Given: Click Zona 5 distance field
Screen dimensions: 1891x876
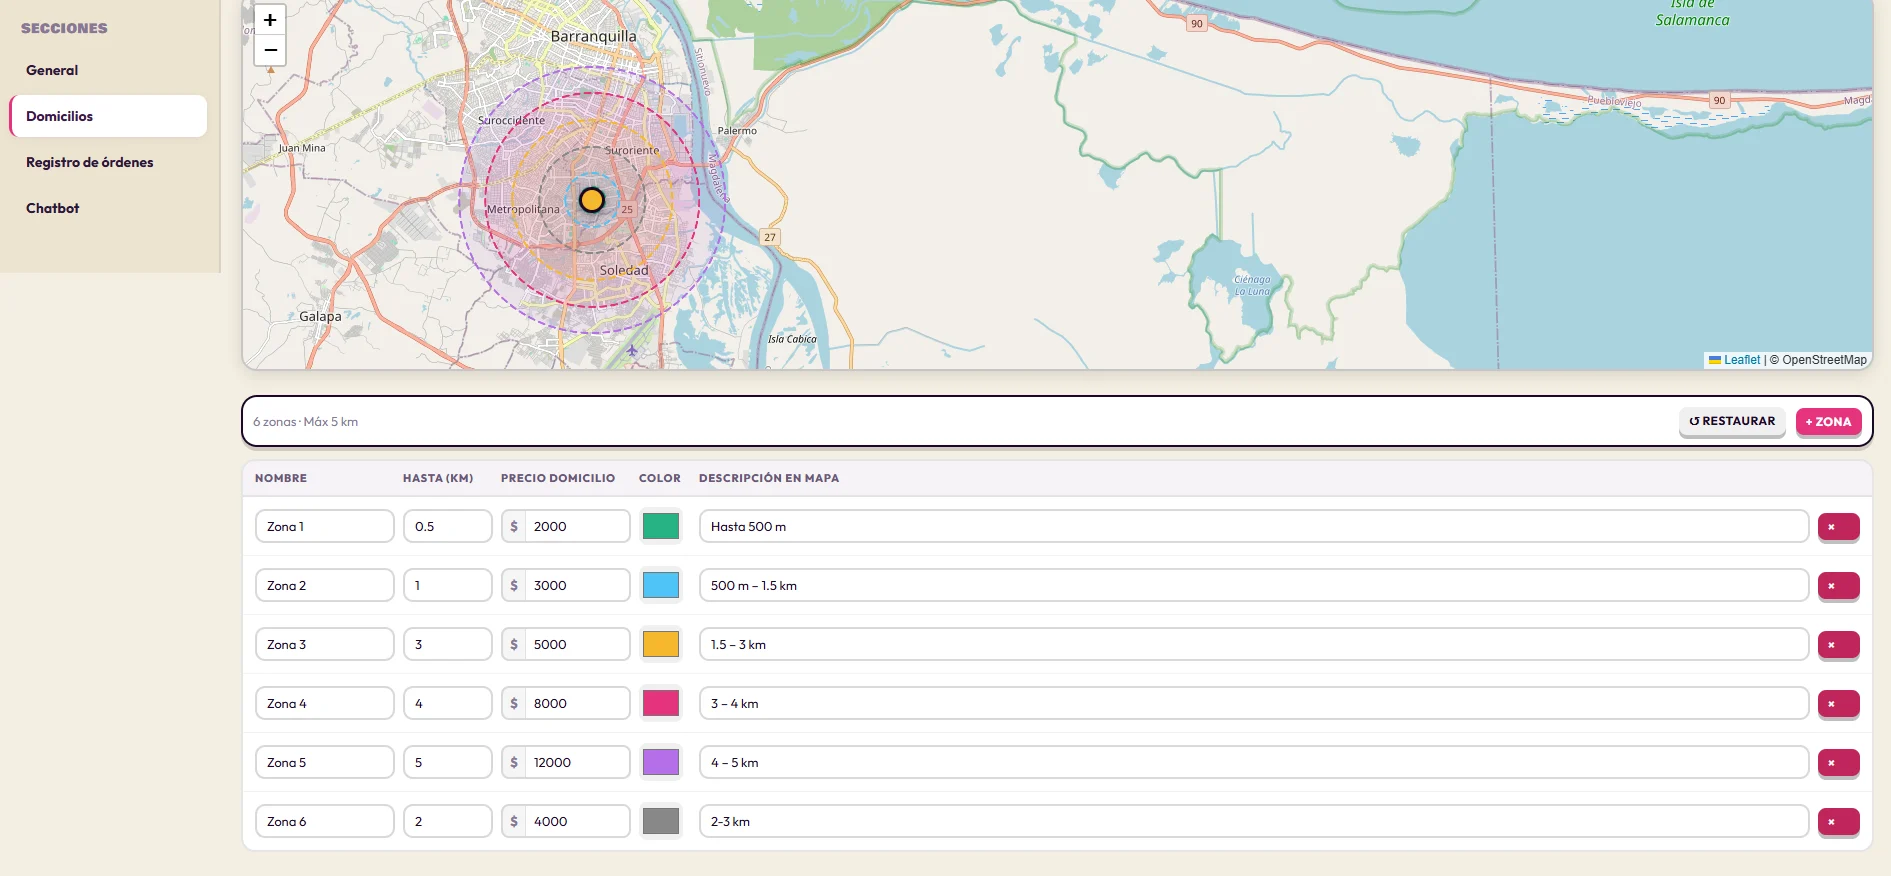Looking at the screenshot, I should point(448,762).
